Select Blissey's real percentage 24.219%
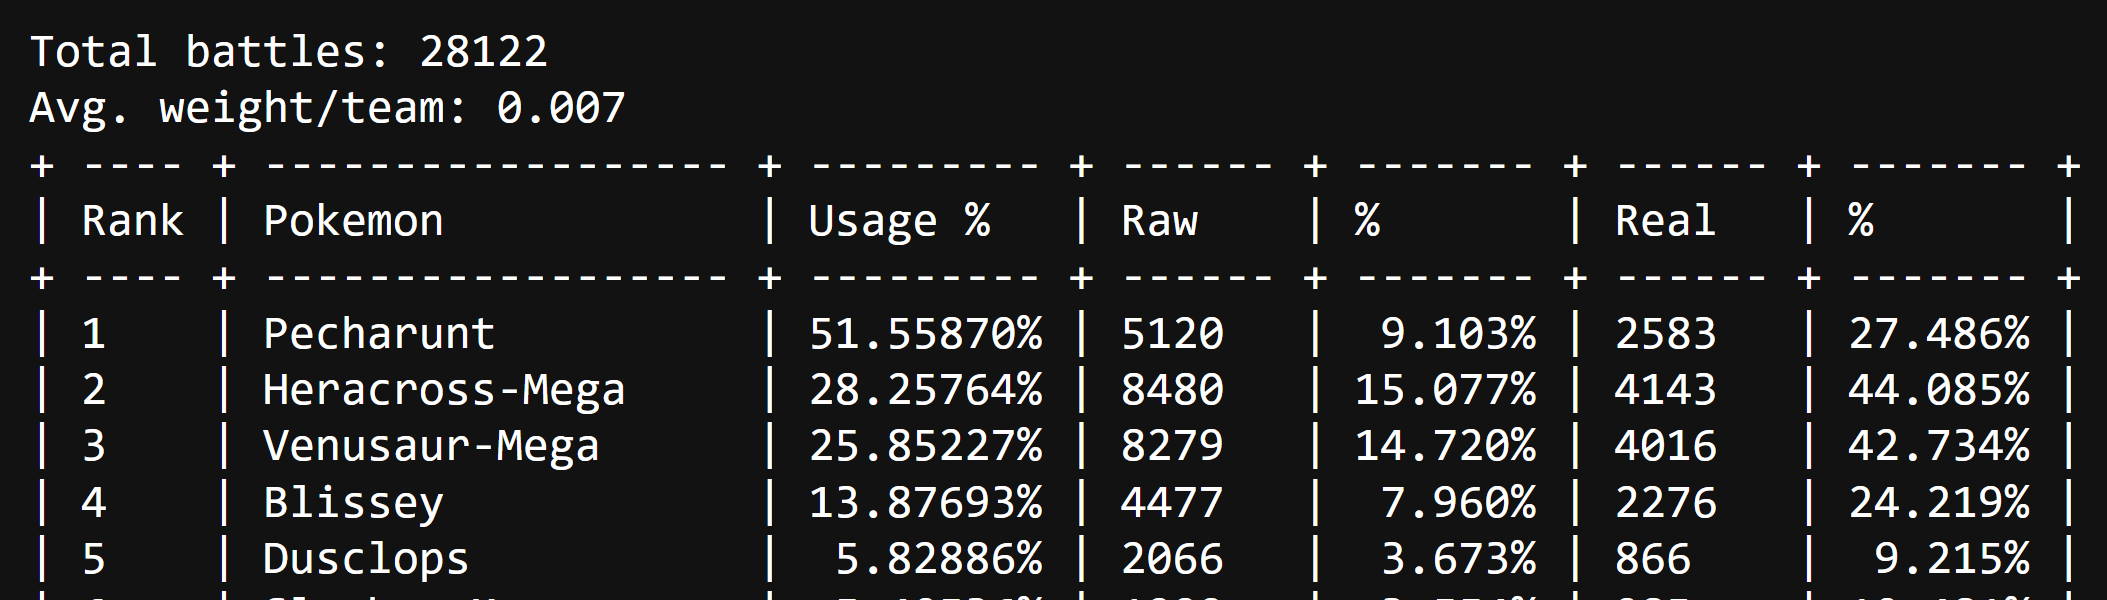This screenshot has width=2107, height=600. 1939,503
